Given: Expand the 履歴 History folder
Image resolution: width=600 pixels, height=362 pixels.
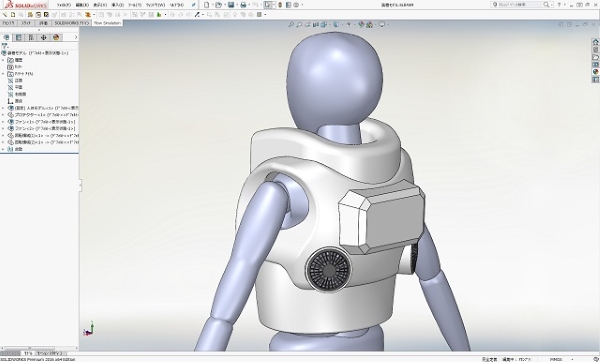Looking at the screenshot, I should coord(3,60).
